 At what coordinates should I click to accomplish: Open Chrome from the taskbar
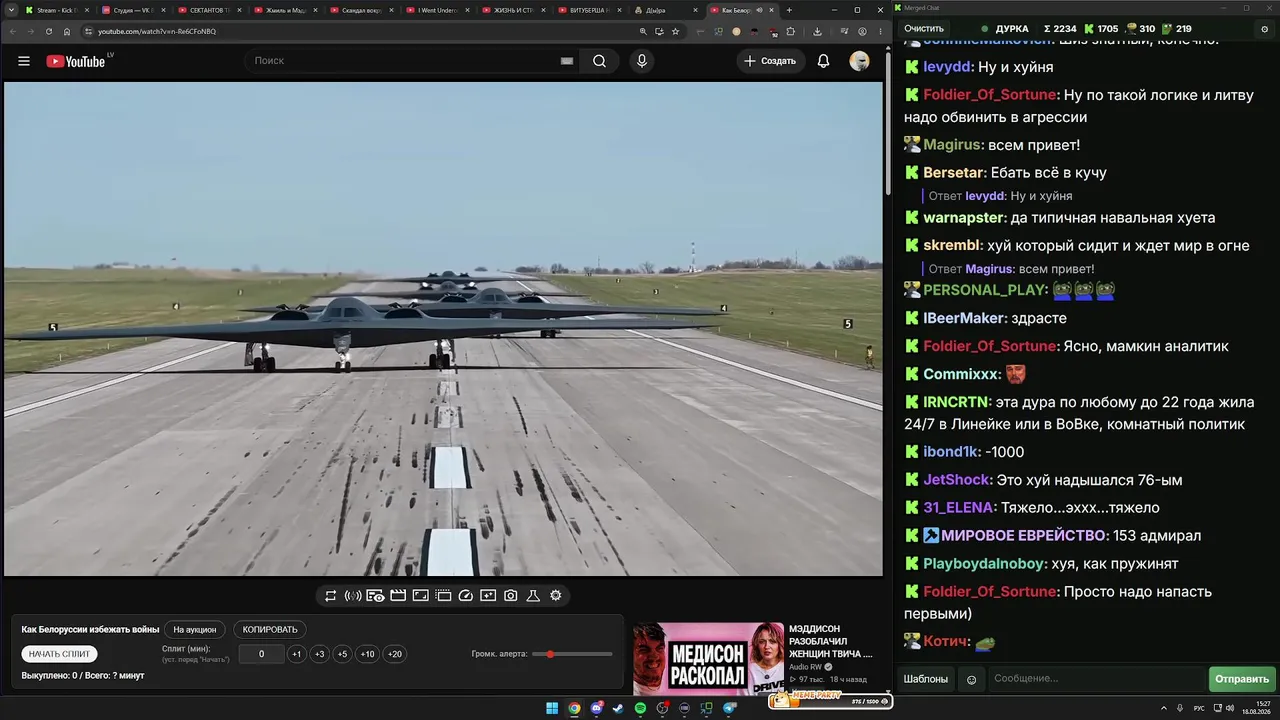[x=574, y=709]
